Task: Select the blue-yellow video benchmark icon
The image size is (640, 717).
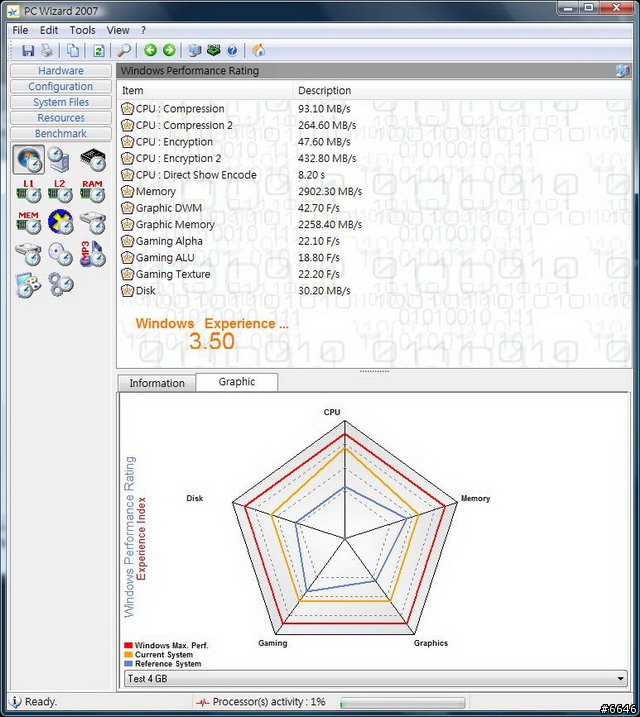Action: 60,222
